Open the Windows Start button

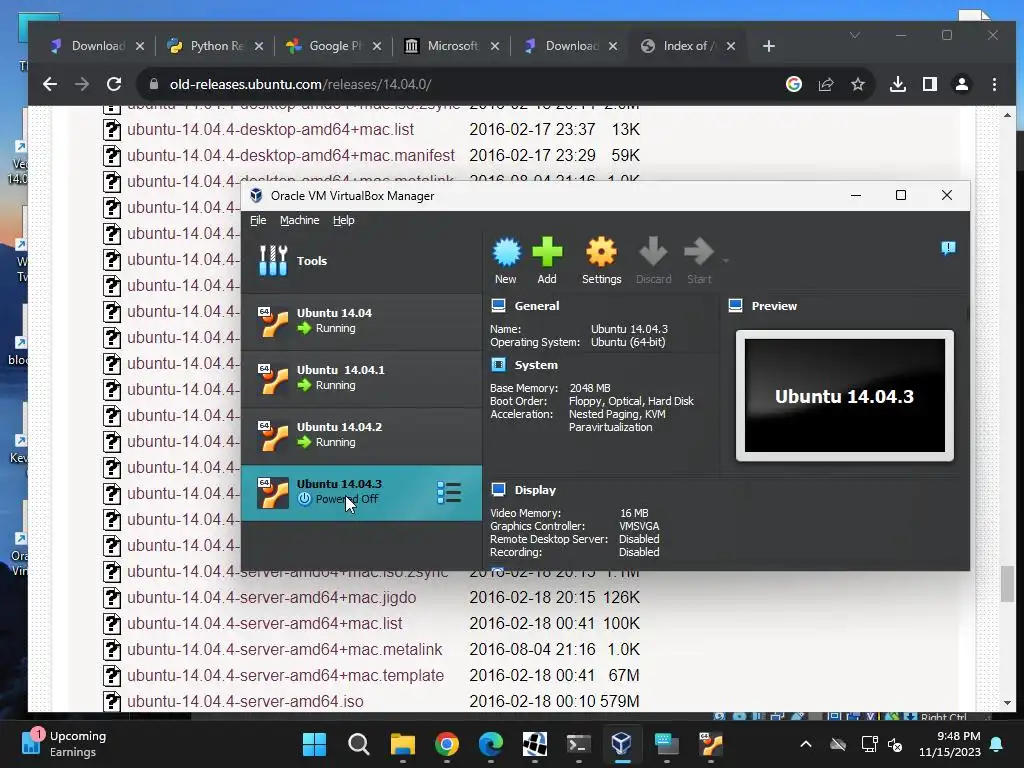tap(314, 744)
